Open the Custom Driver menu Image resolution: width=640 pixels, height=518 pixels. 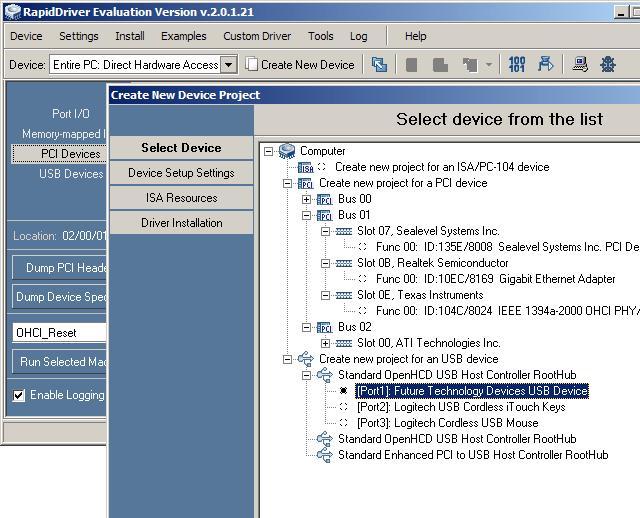(255, 36)
